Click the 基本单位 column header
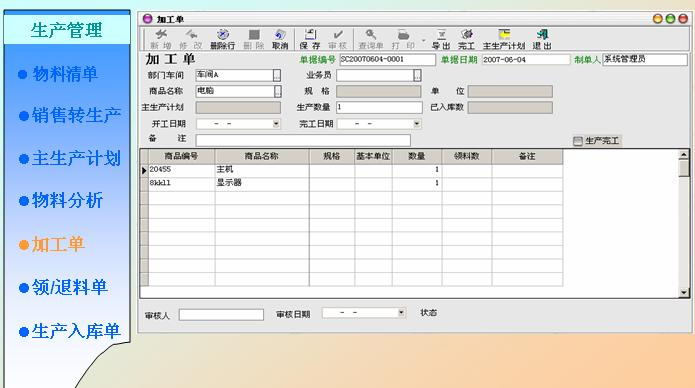 (x=373, y=156)
